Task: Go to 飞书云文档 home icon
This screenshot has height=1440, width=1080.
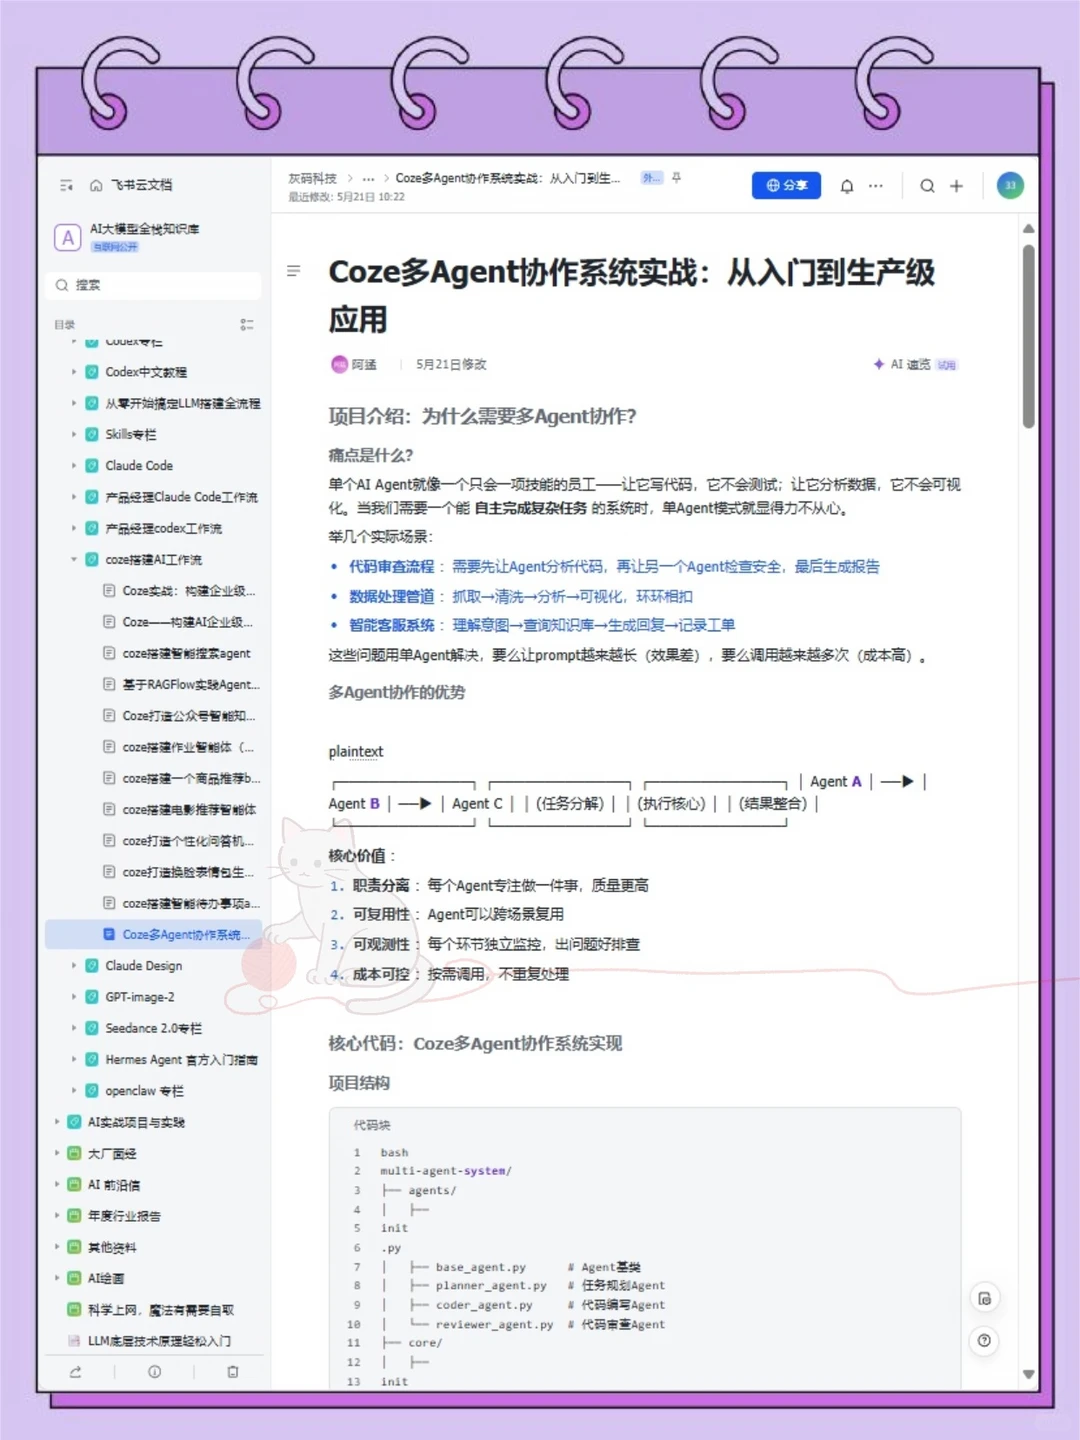Action: pyautogui.click(x=96, y=185)
